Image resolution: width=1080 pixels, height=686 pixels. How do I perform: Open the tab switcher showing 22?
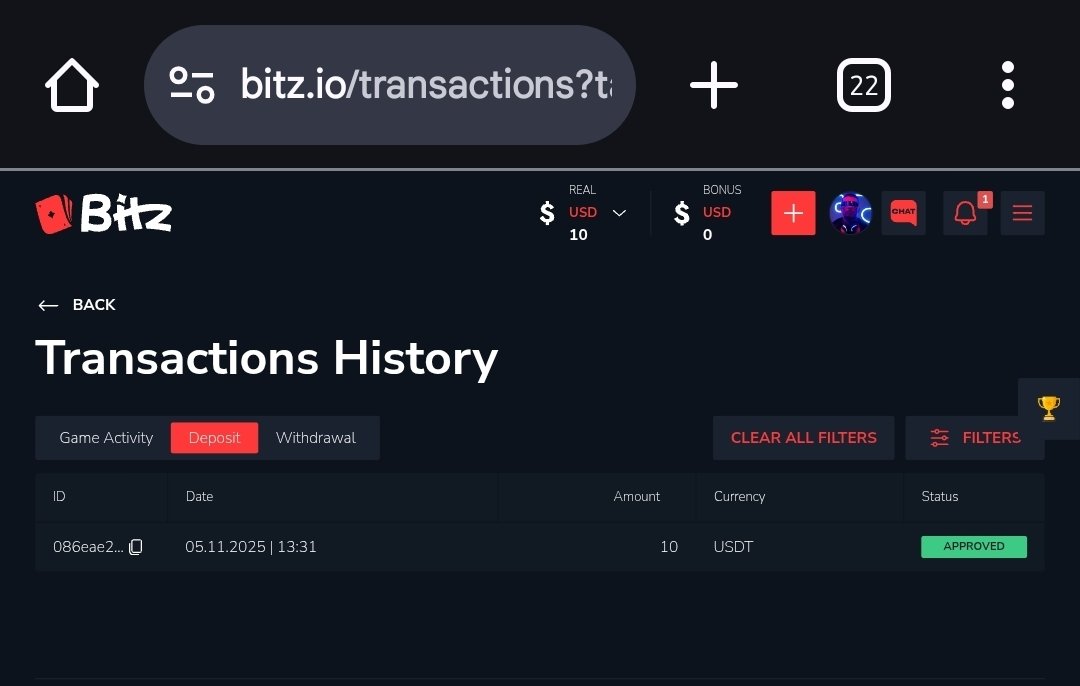click(x=863, y=85)
